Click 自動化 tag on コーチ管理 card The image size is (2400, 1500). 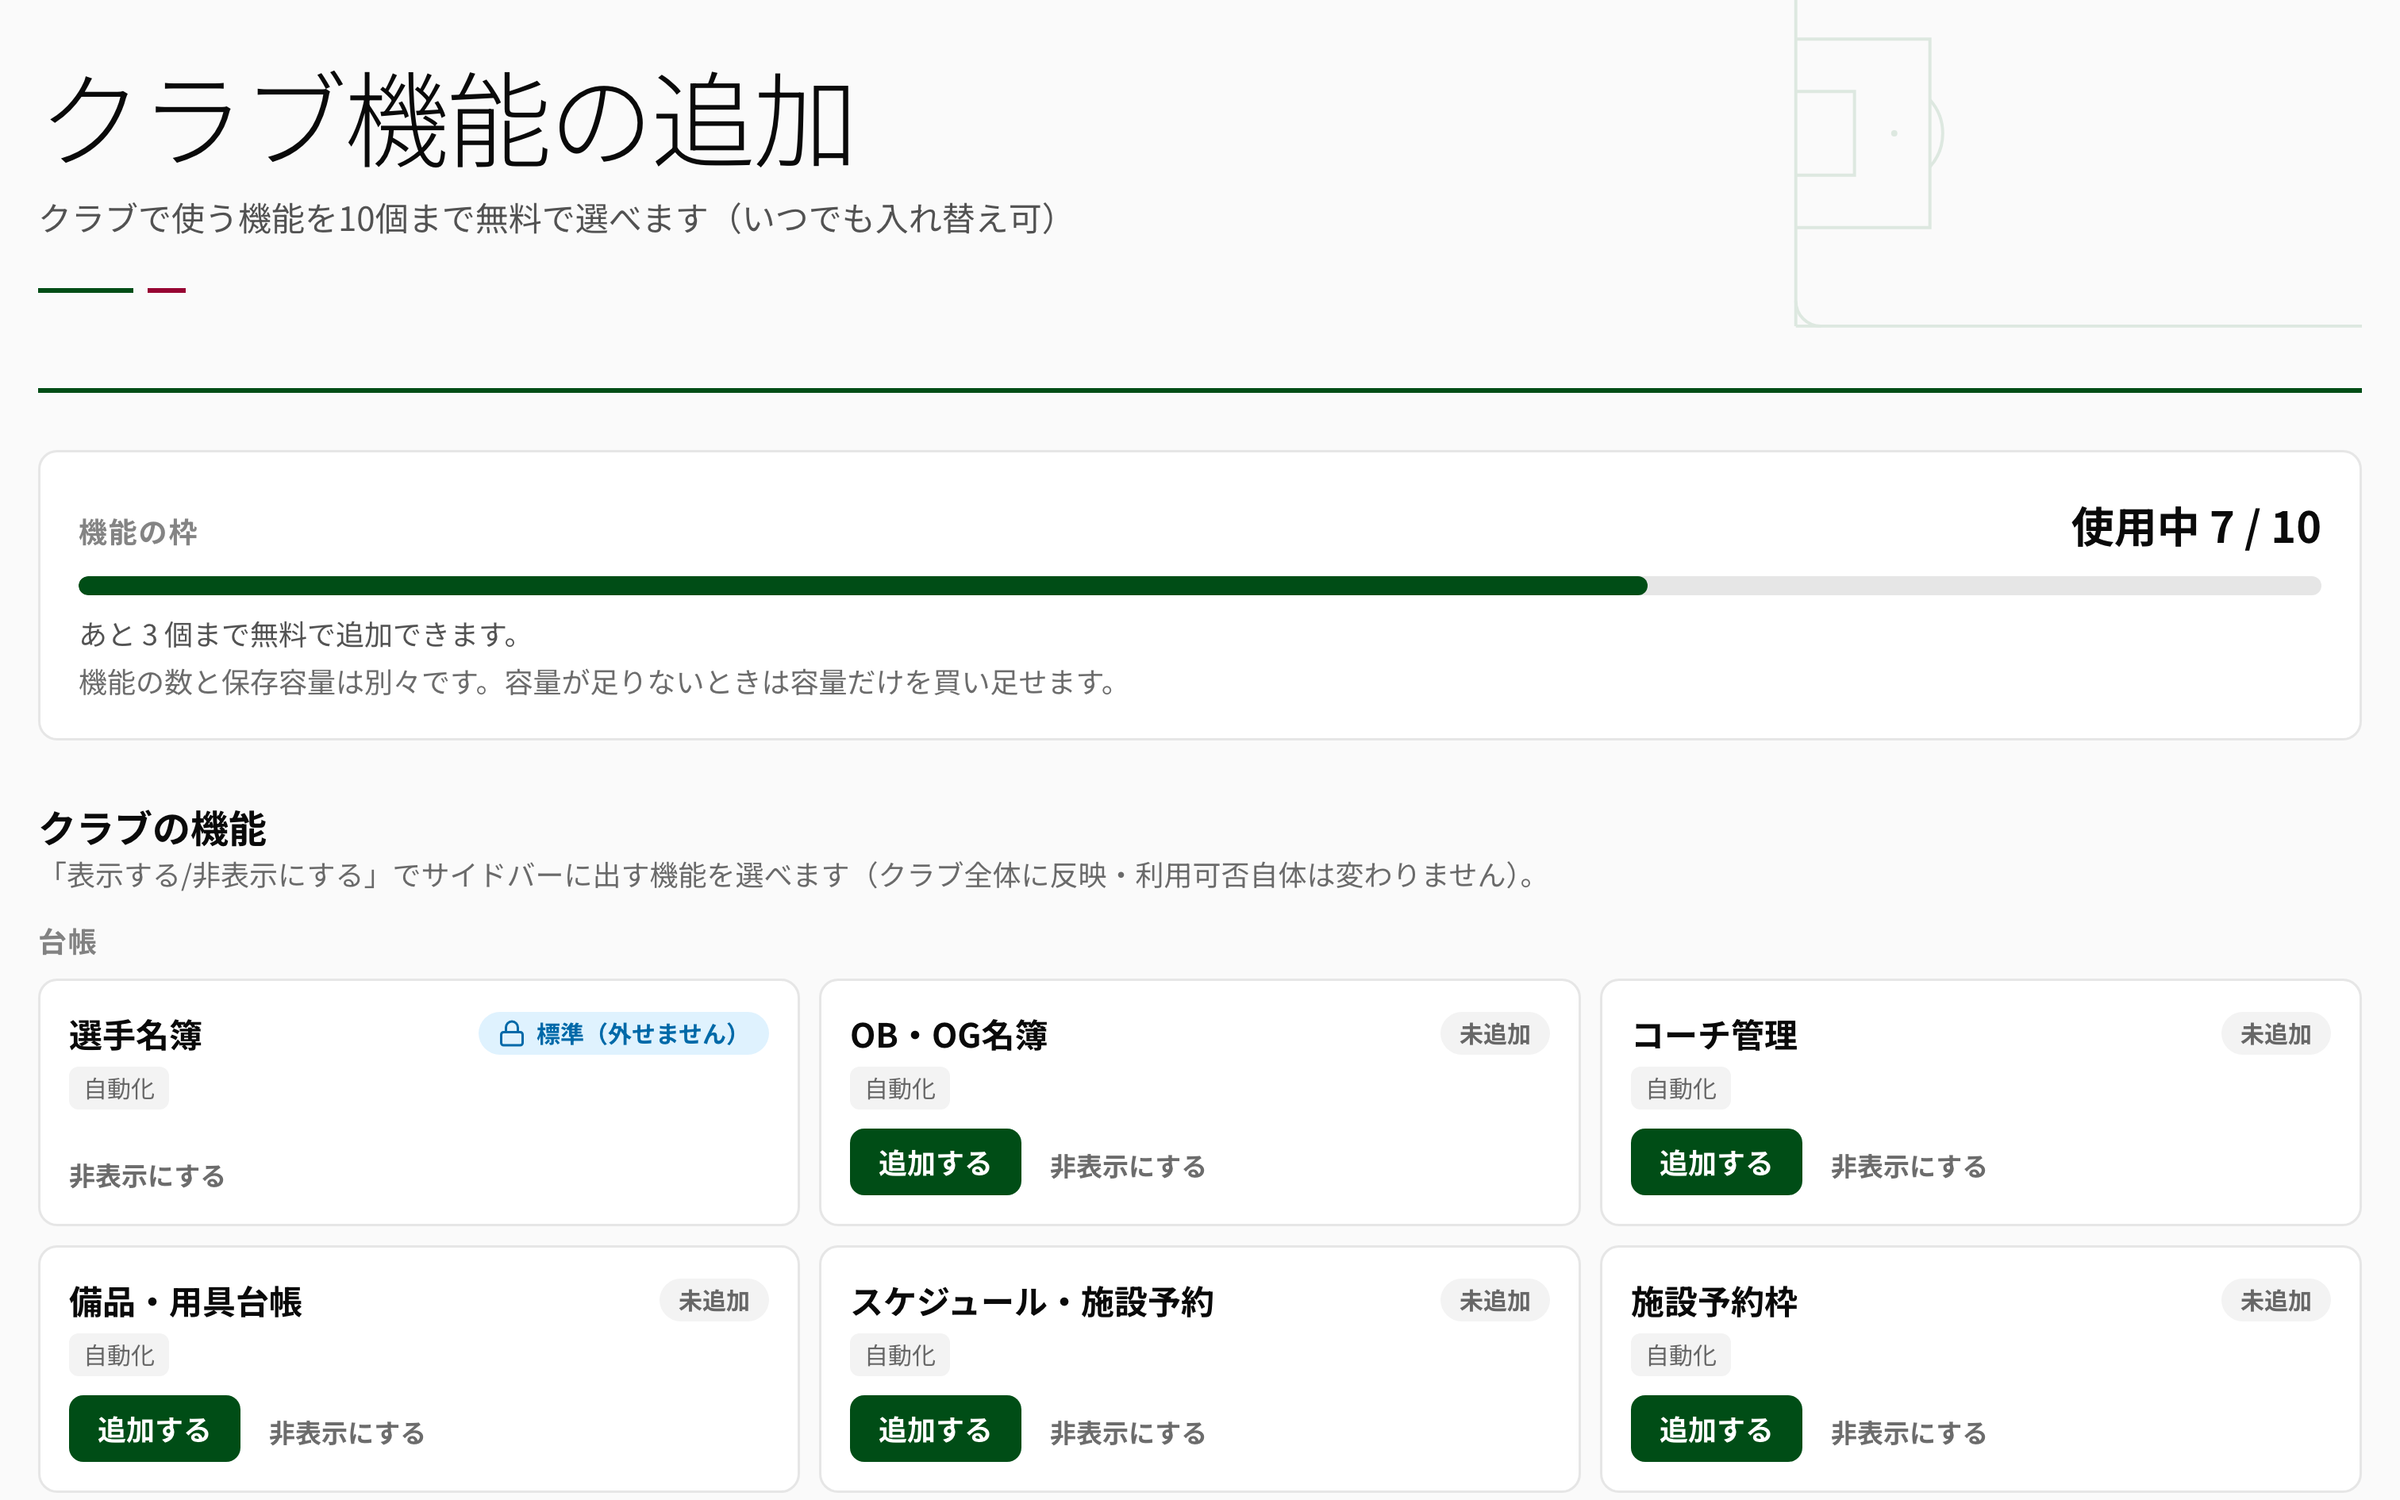point(1681,1088)
